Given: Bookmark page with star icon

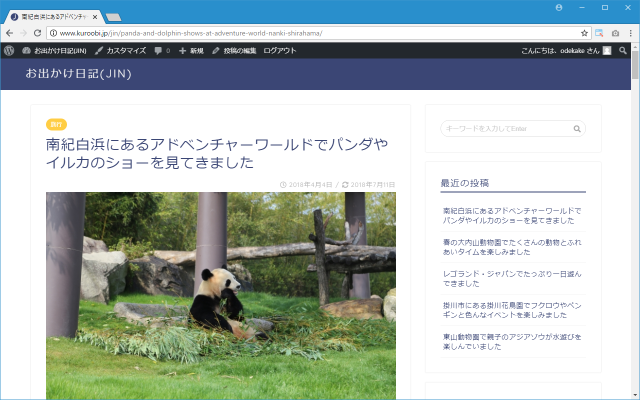Looking at the screenshot, I should [x=584, y=33].
